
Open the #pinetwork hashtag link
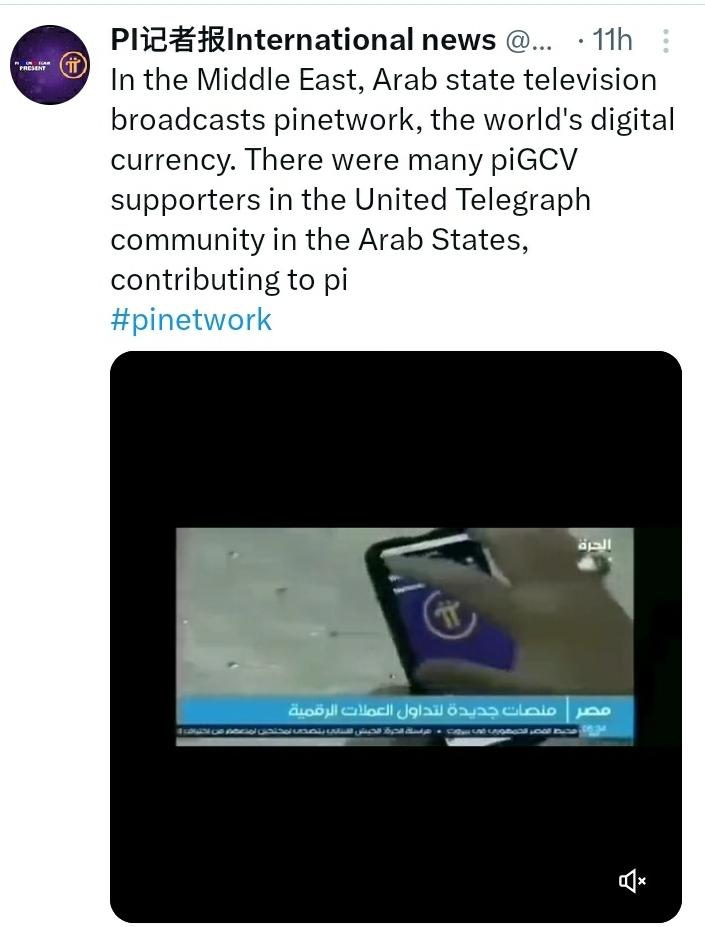click(191, 319)
